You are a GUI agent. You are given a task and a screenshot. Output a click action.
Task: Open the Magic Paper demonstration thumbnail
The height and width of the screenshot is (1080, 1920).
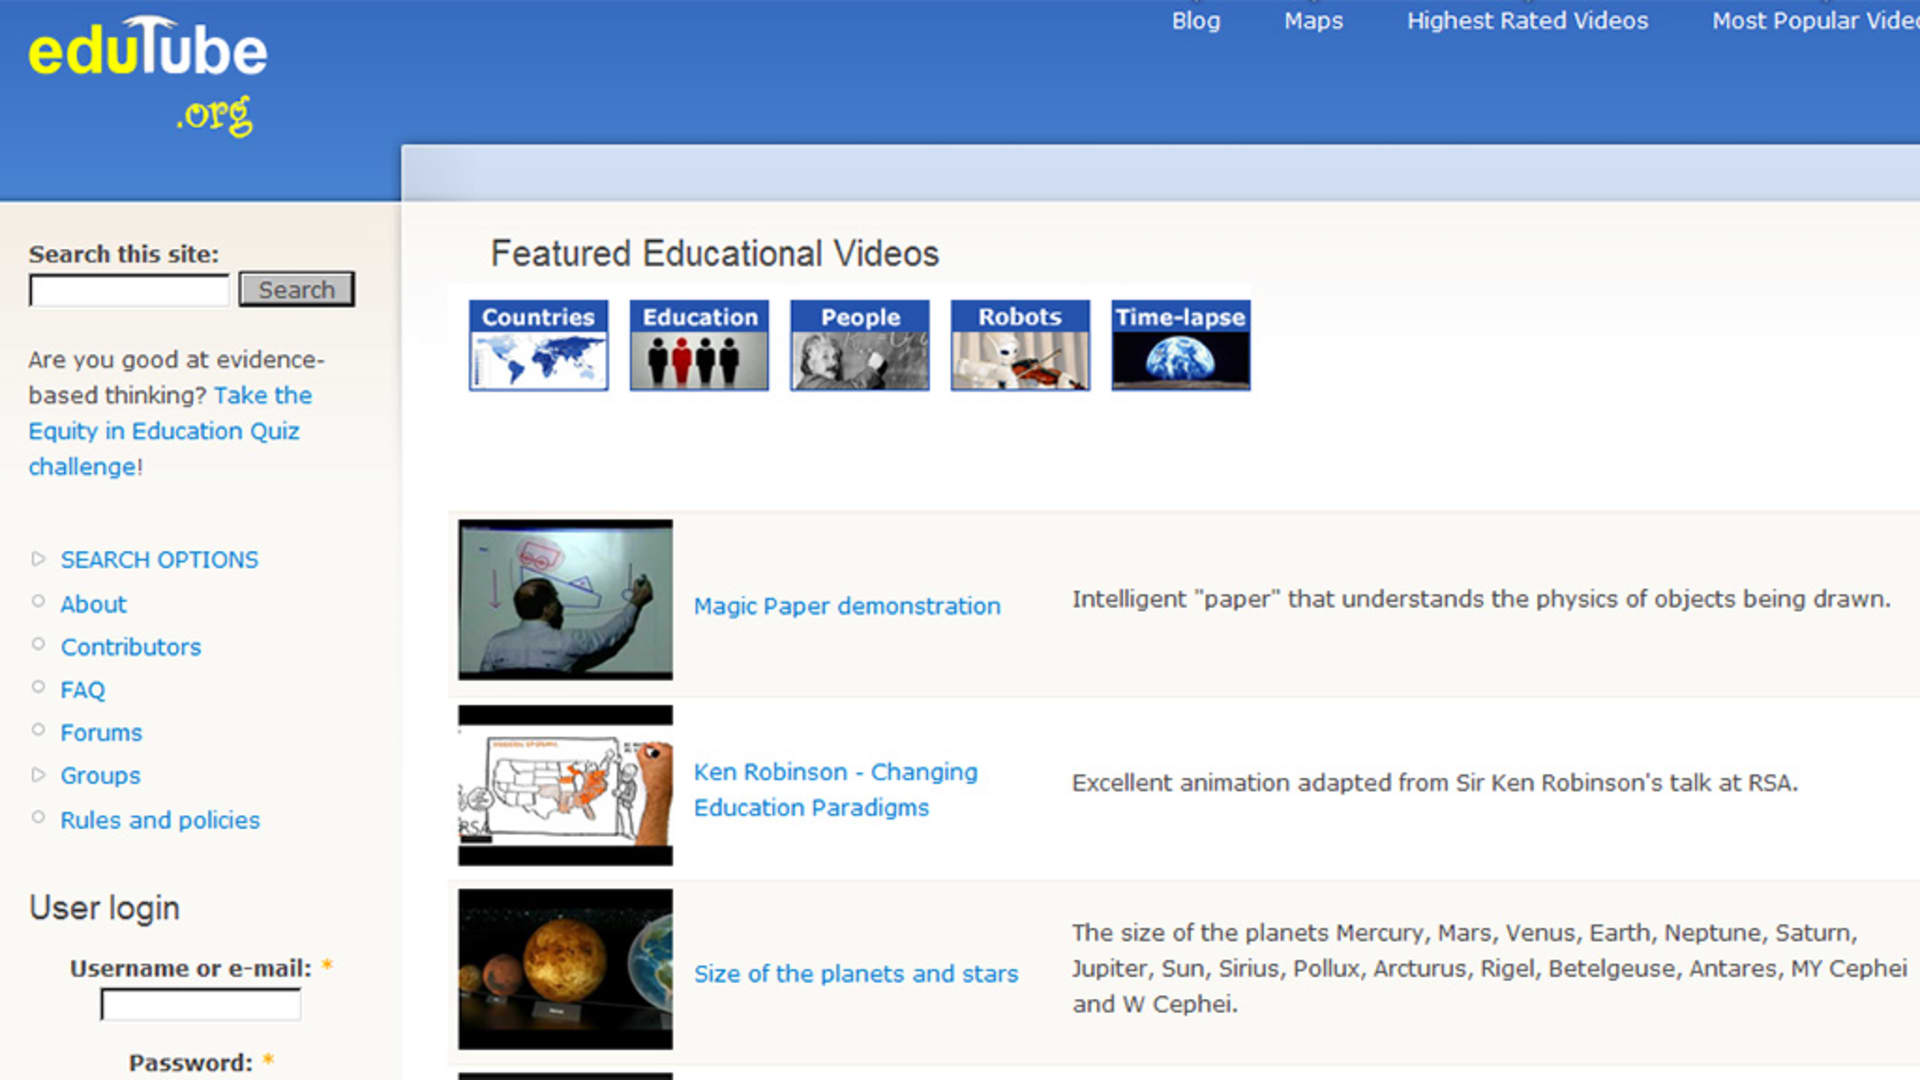(565, 600)
